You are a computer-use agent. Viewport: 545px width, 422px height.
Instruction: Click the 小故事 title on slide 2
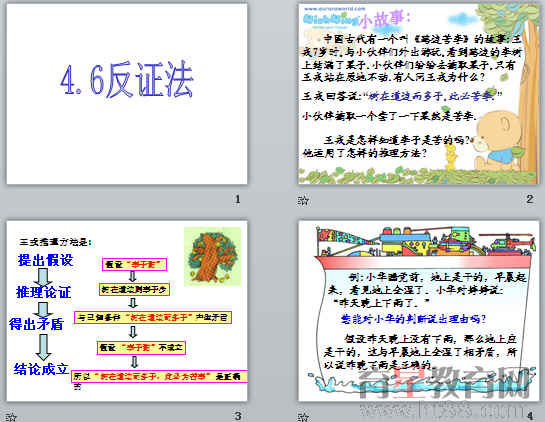pyautogui.click(x=385, y=19)
